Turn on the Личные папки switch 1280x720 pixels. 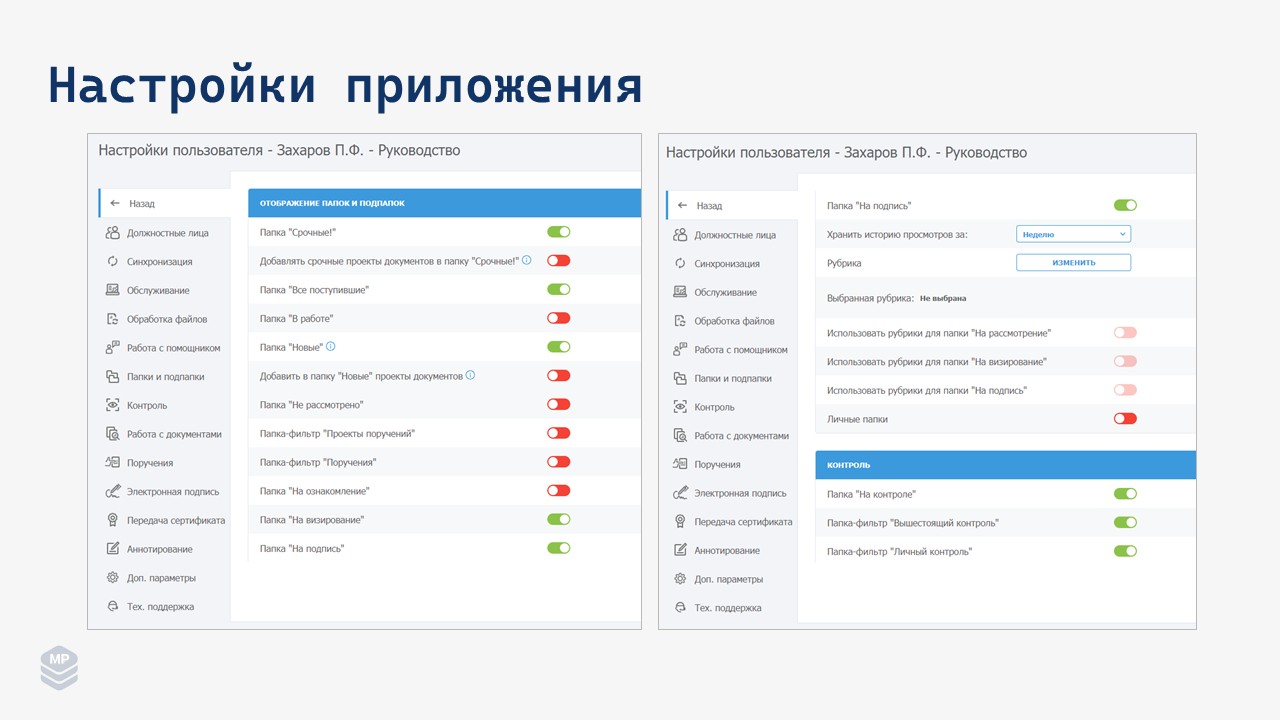[x=1125, y=419]
